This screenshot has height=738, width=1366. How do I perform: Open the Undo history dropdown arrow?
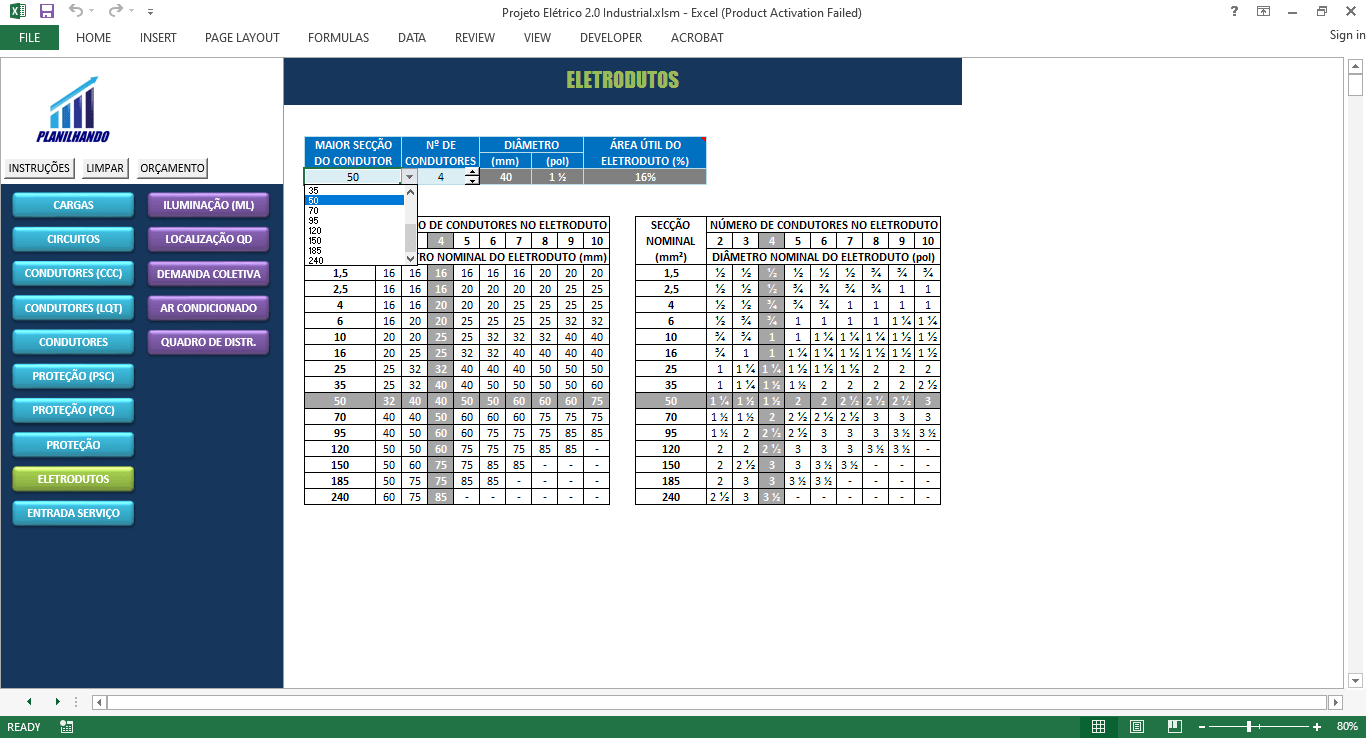click(91, 12)
